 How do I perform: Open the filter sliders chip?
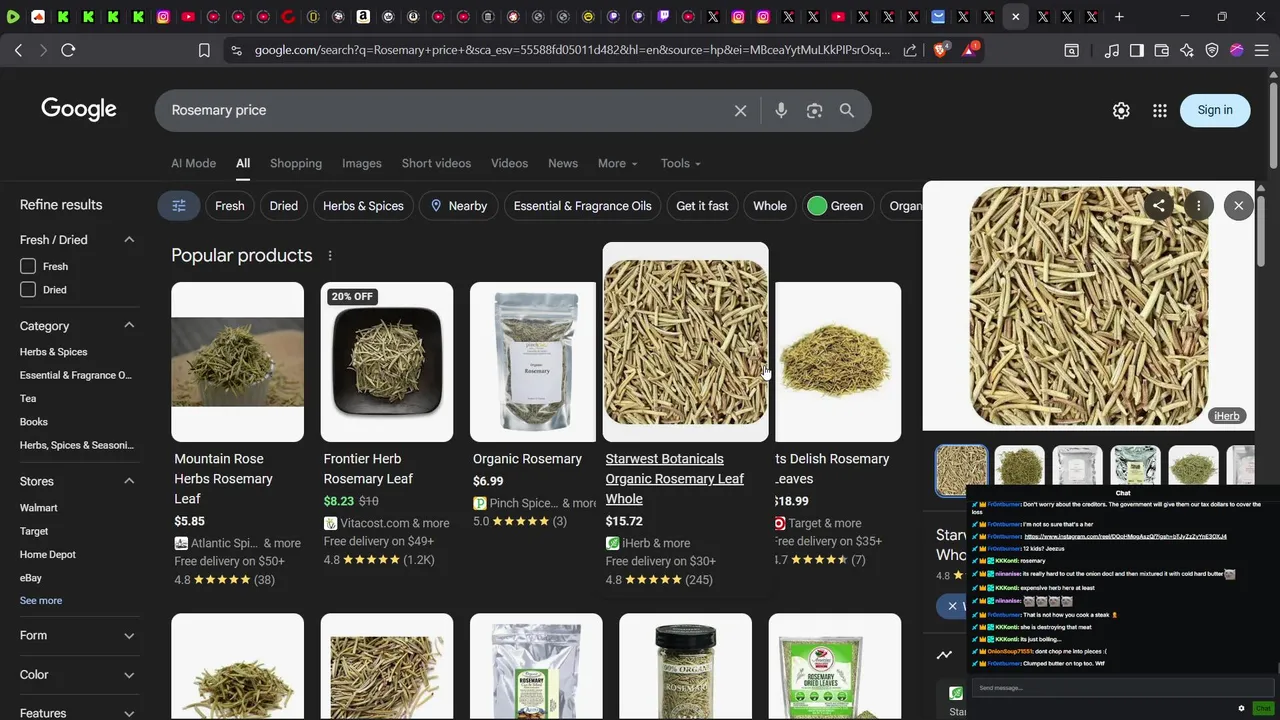point(179,206)
